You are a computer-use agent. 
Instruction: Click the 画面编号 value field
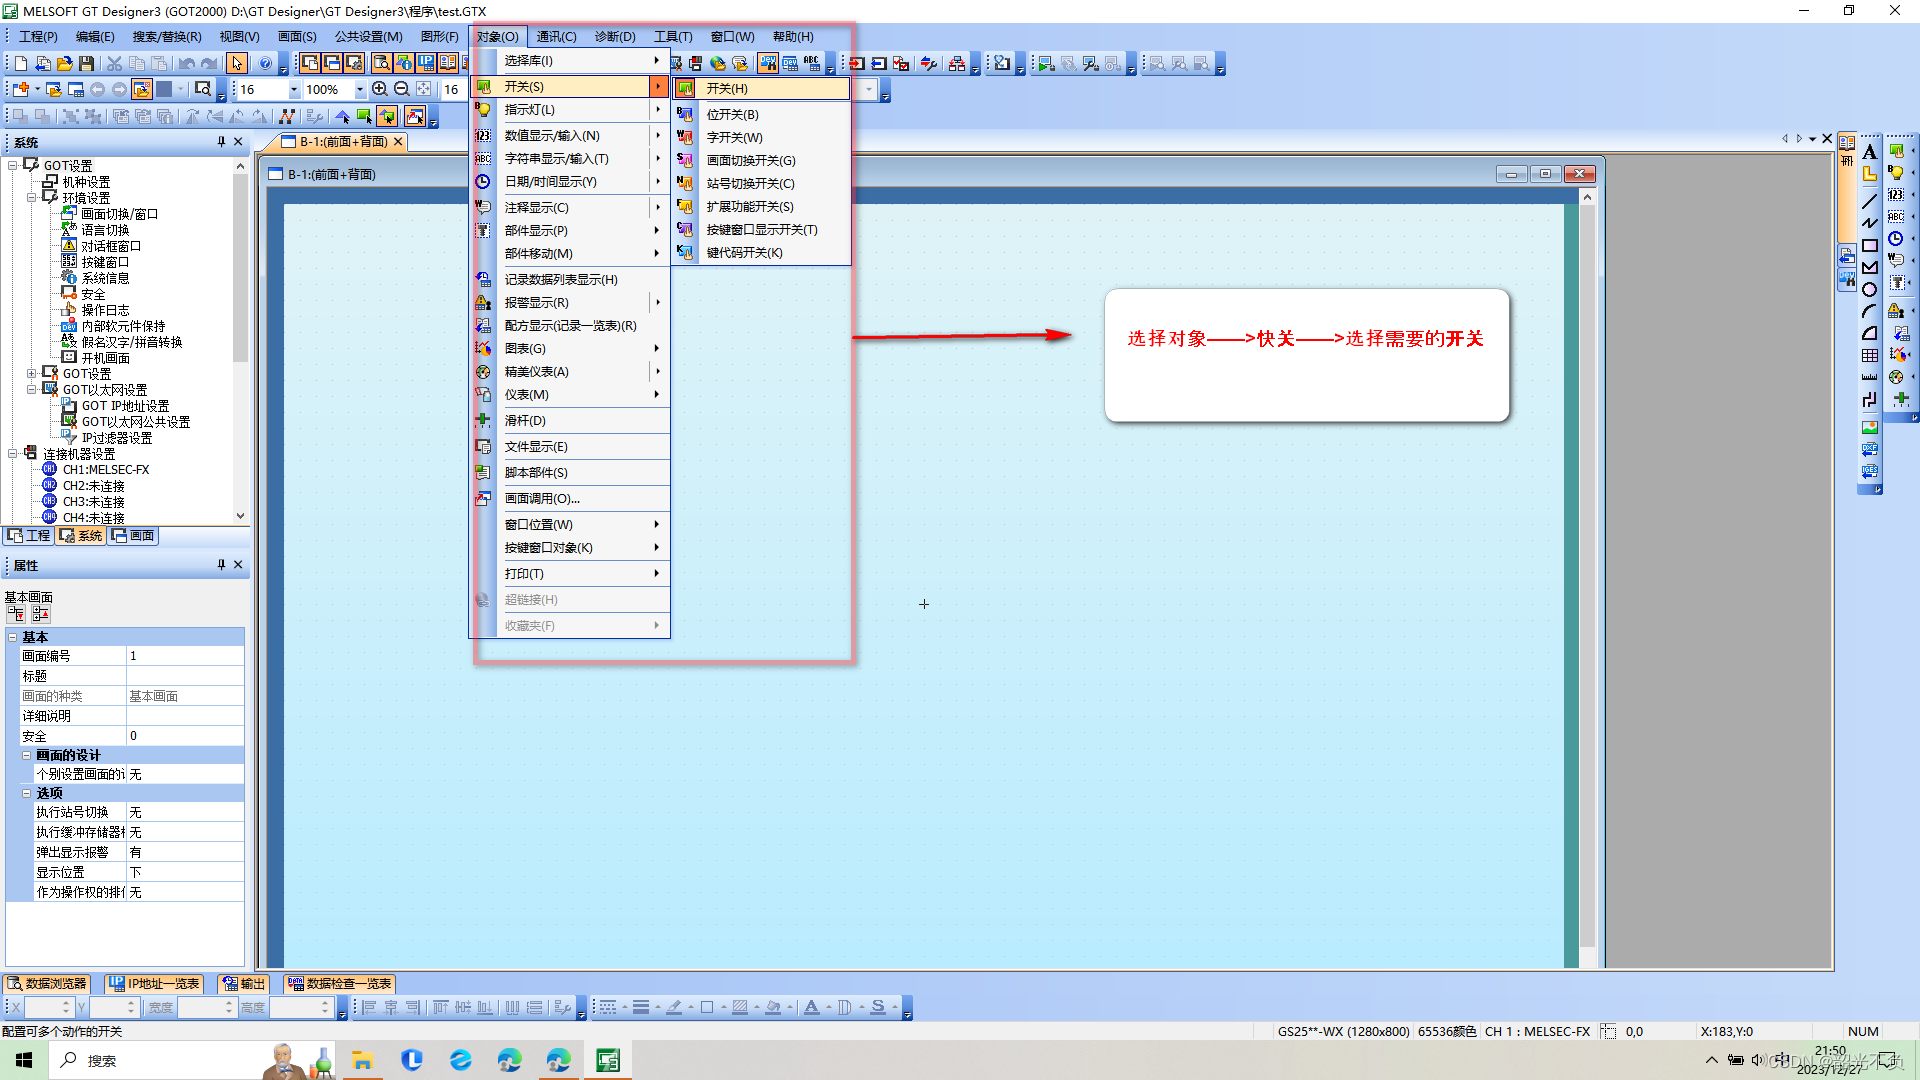click(185, 656)
